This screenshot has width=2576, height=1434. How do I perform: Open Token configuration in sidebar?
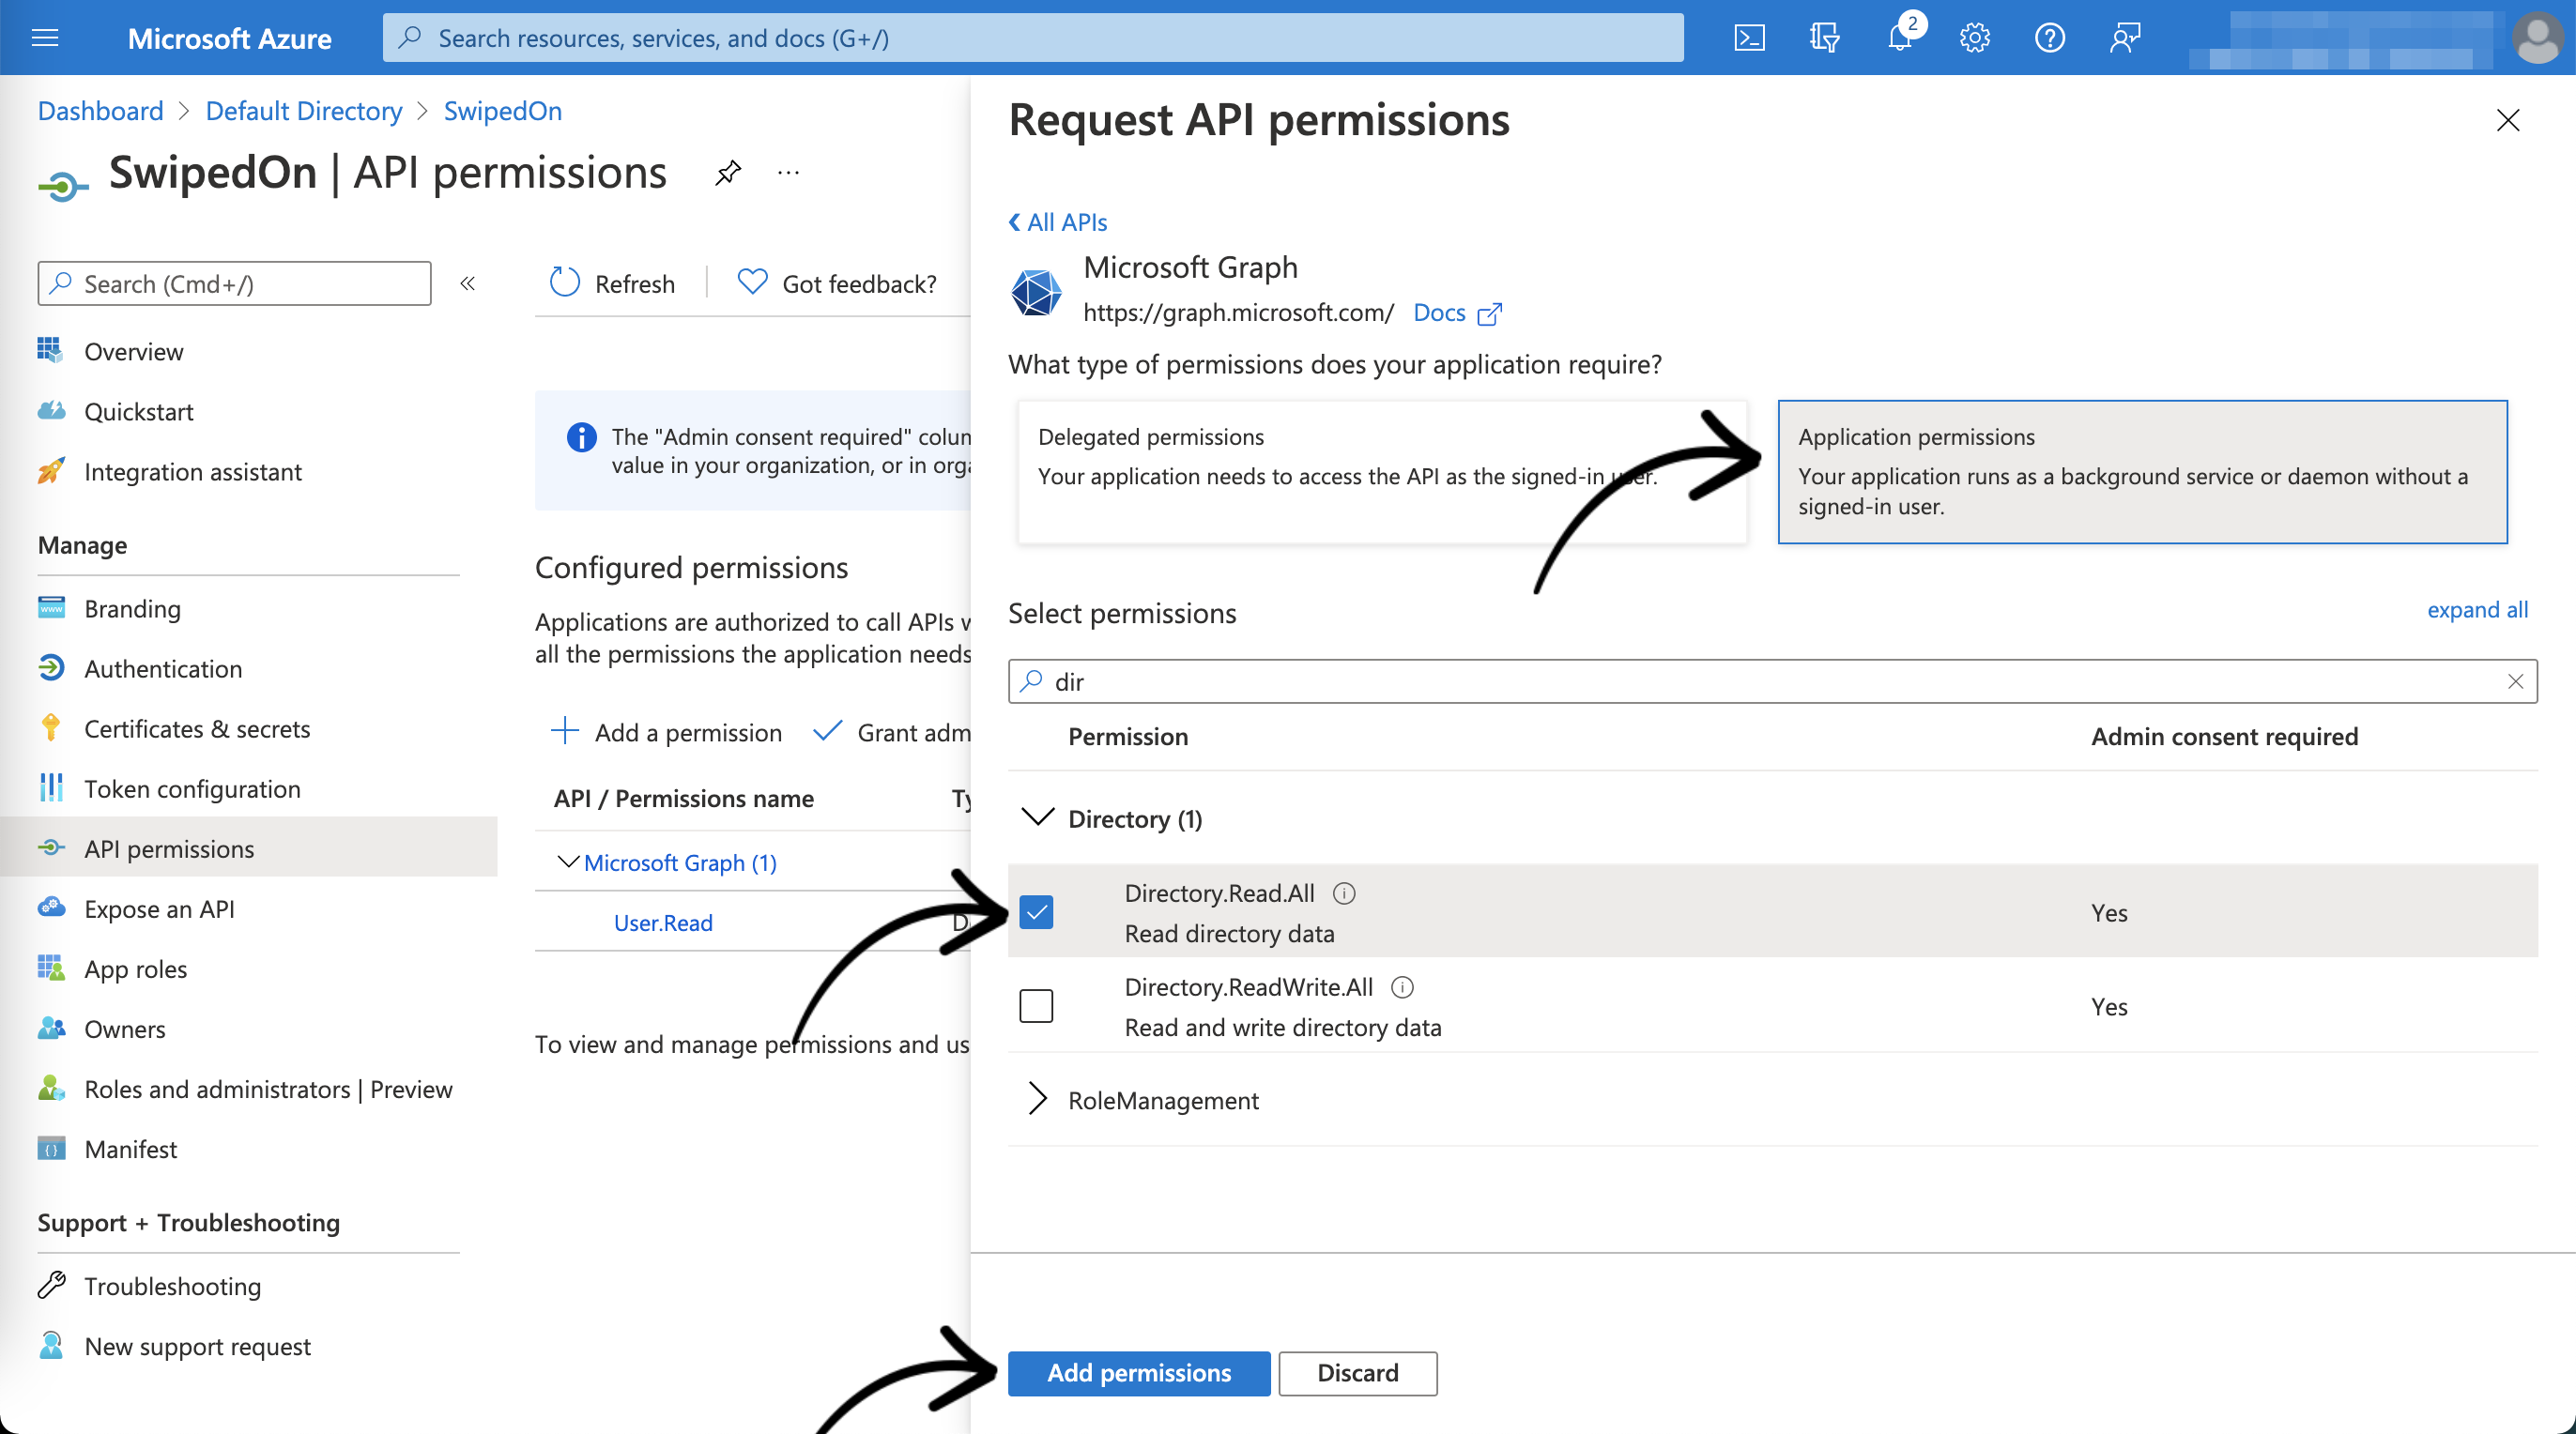[x=192, y=788]
